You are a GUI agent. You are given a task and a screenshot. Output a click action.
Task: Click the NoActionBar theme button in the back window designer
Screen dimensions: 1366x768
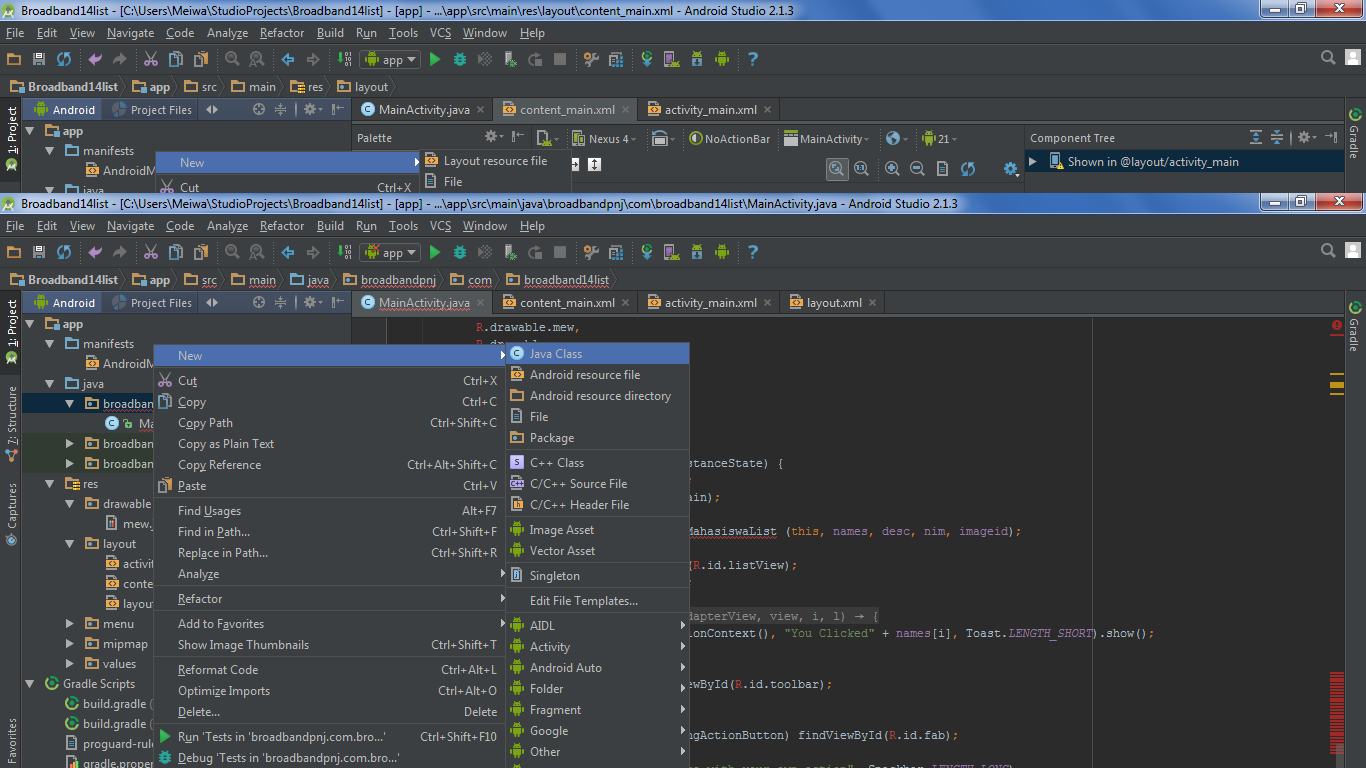tap(730, 139)
